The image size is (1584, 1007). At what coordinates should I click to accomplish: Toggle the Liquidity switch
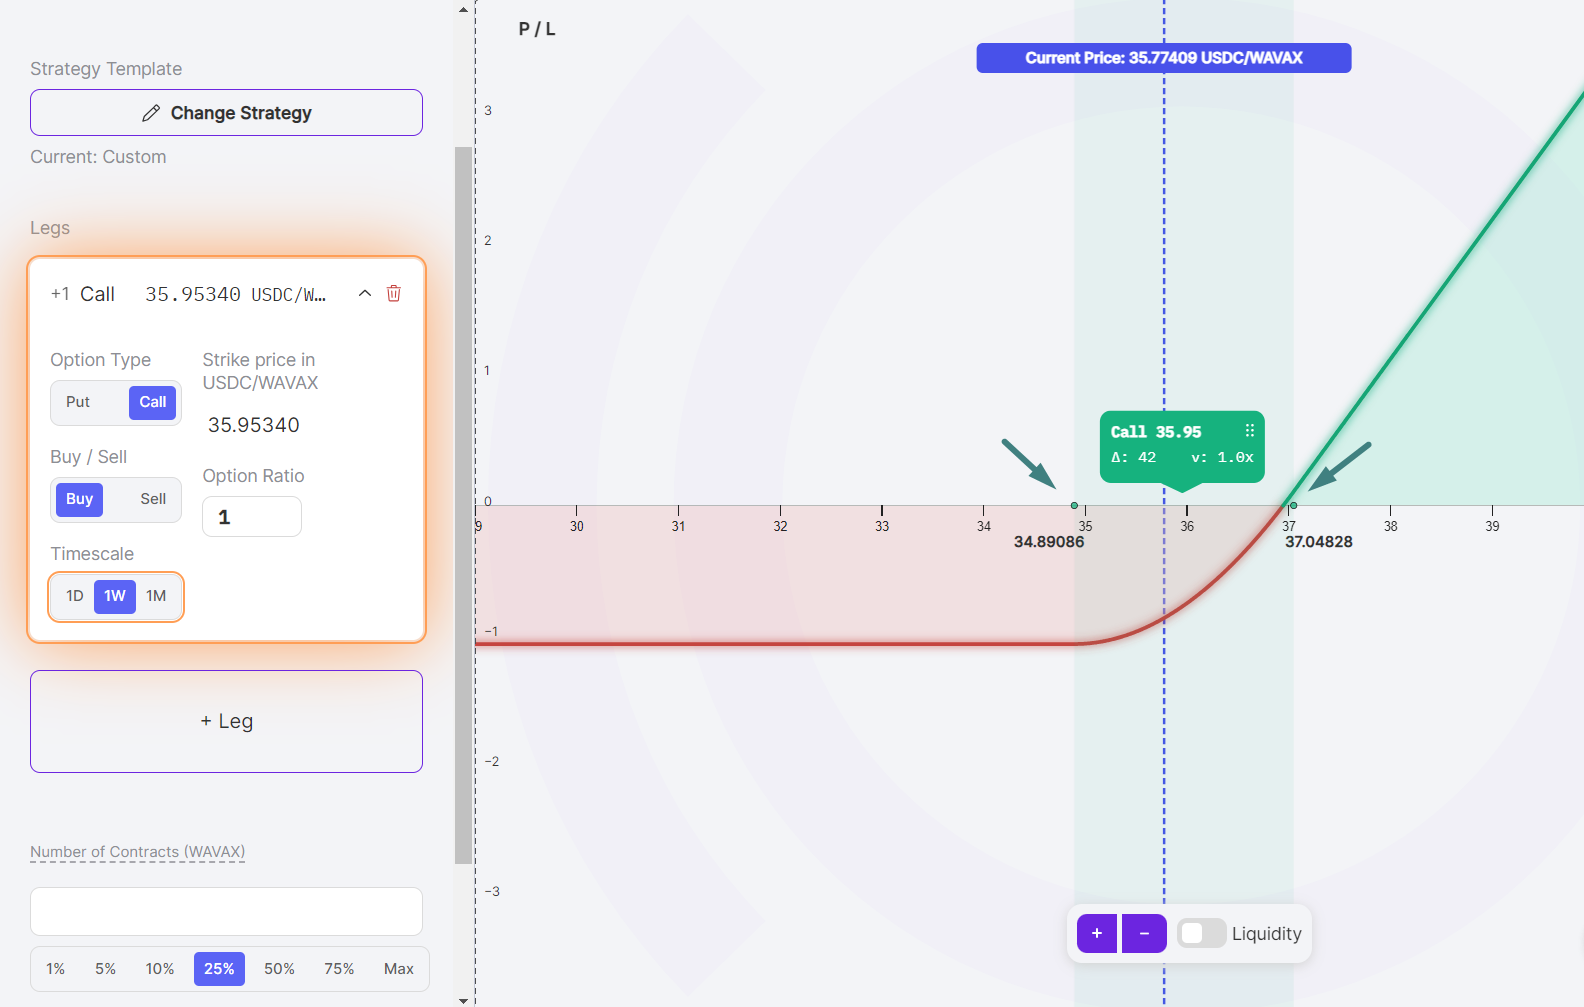[x=1201, y=933]
